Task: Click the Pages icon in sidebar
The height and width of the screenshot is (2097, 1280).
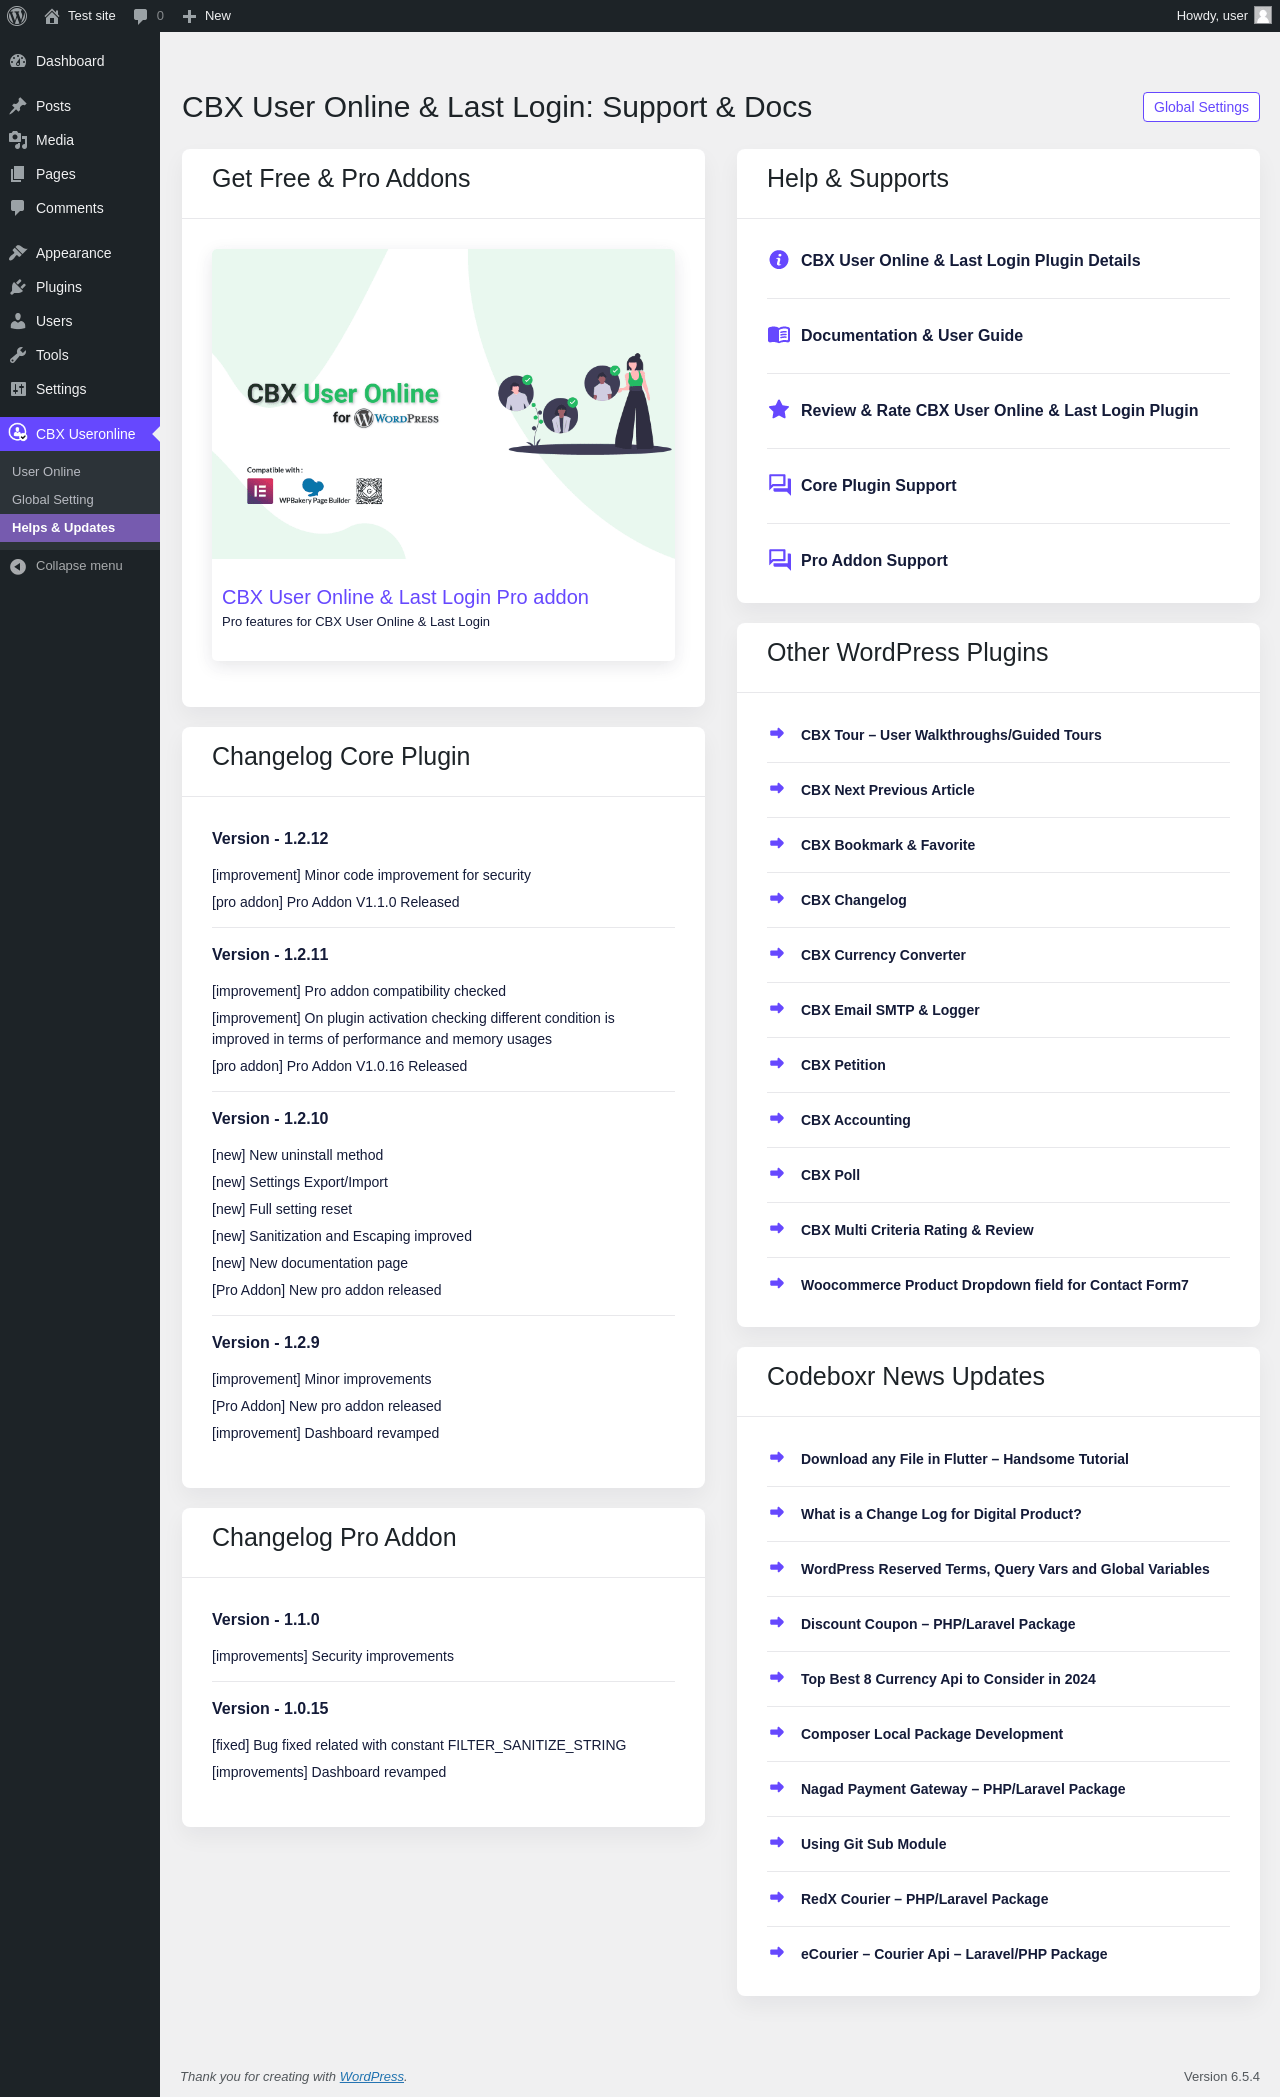Action: click(x=18, y=174)
